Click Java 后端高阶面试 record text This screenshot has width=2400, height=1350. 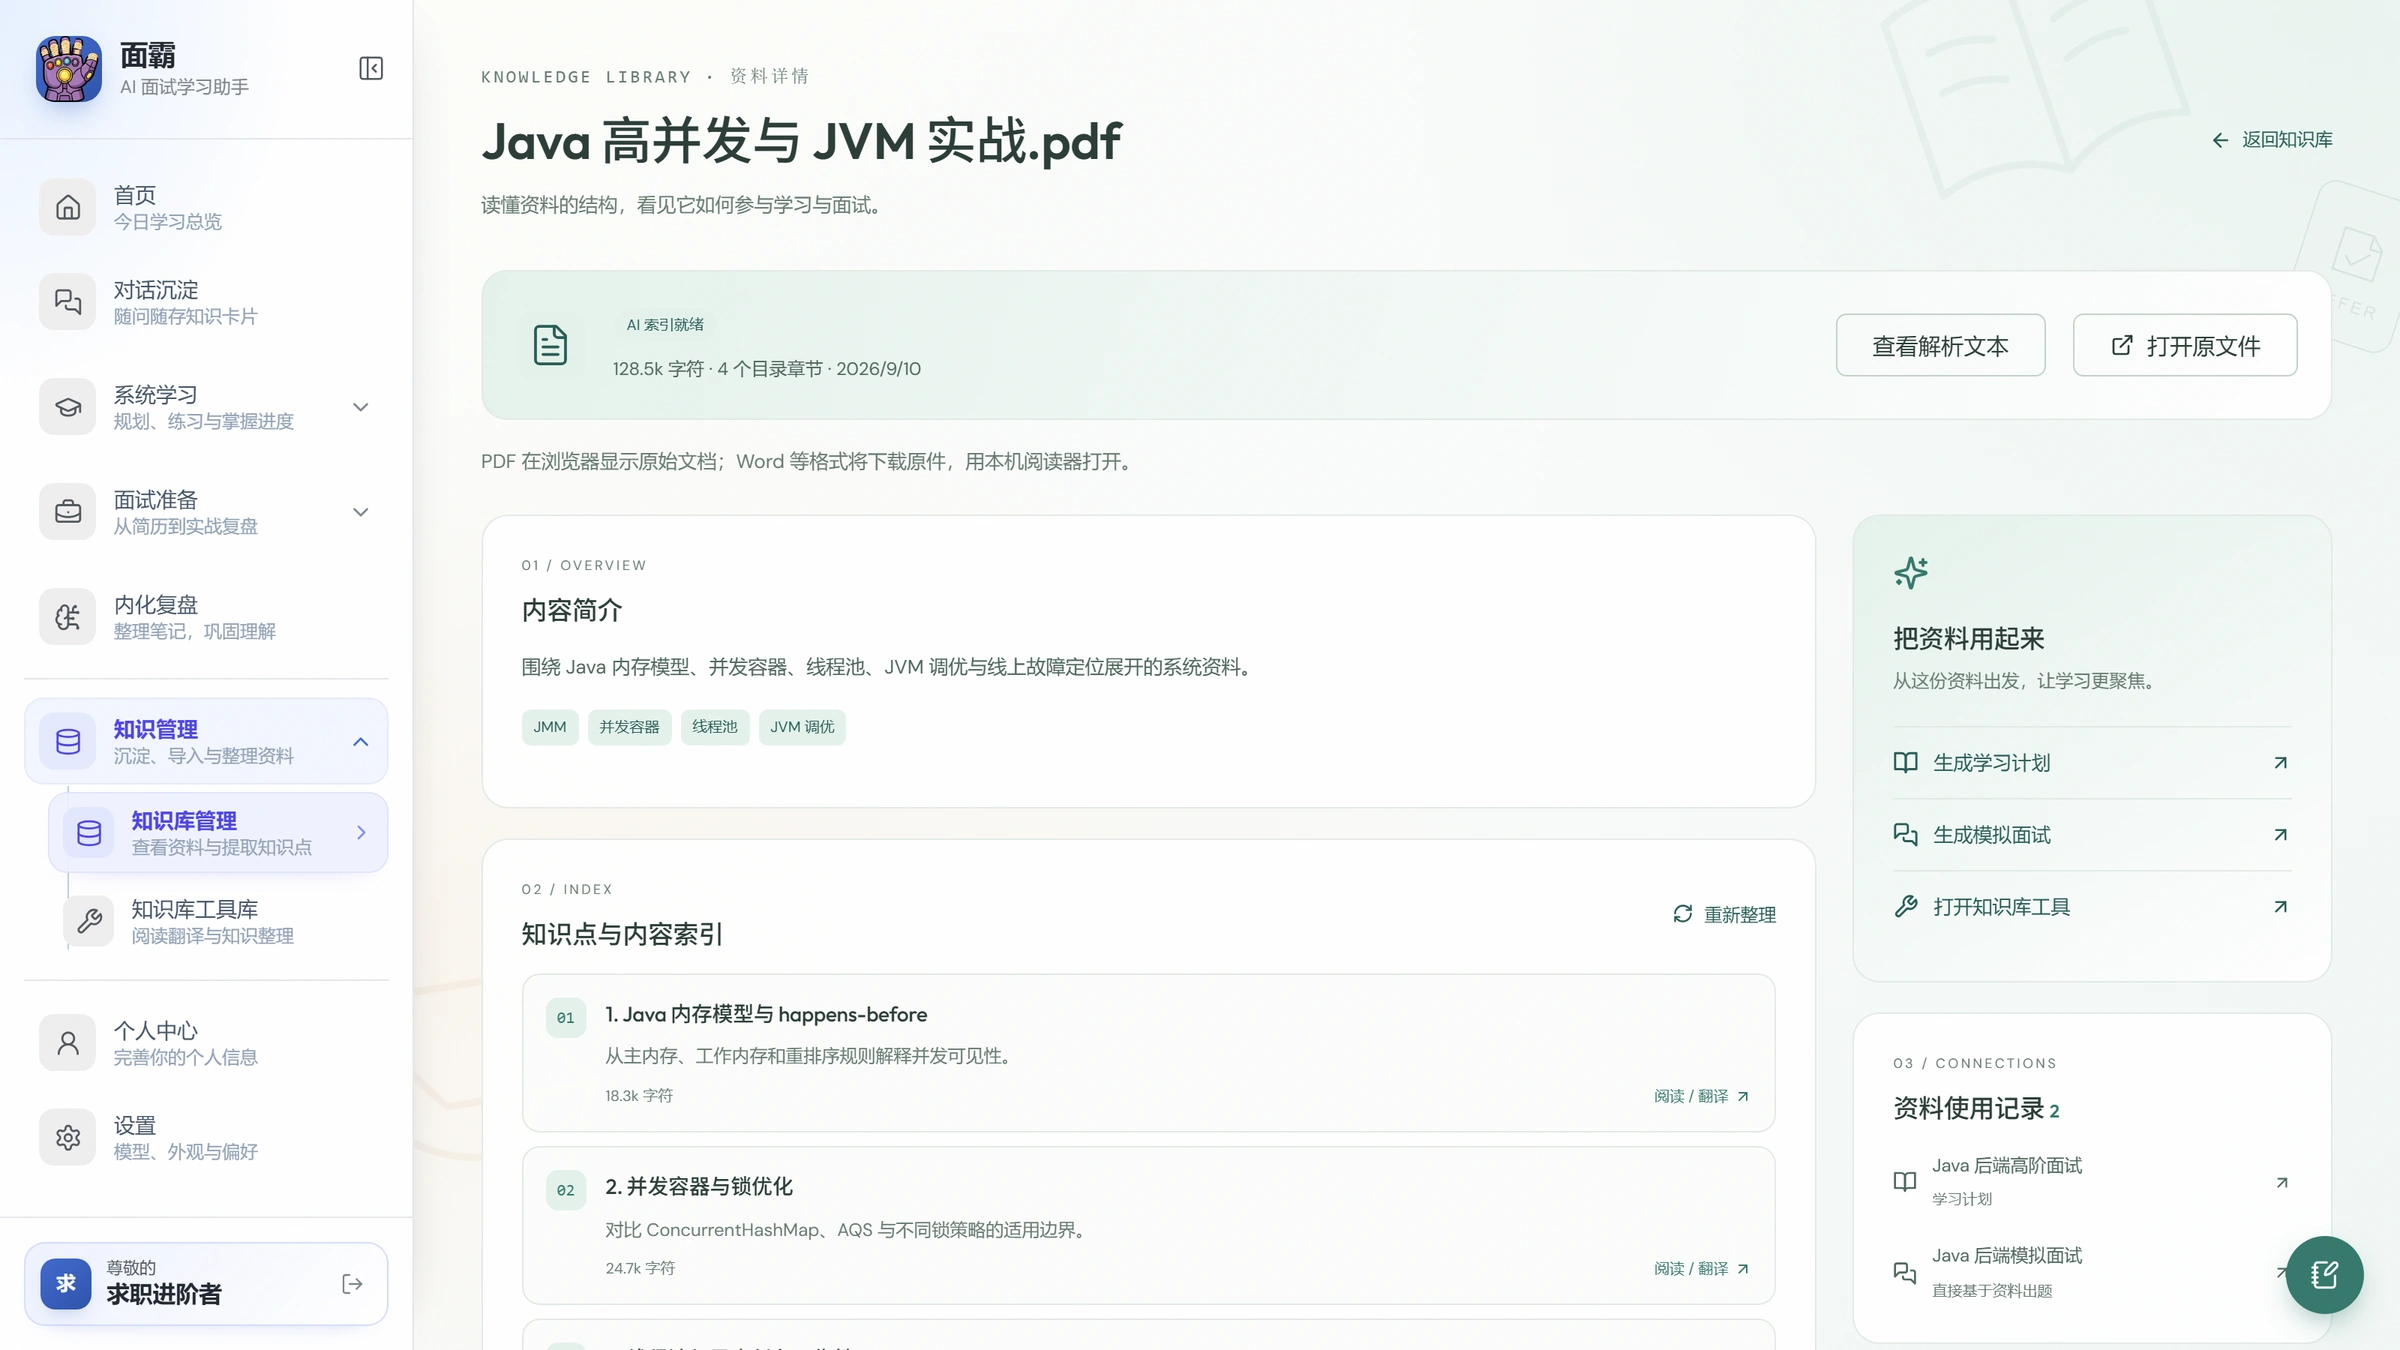(x=2007, y=1166)
